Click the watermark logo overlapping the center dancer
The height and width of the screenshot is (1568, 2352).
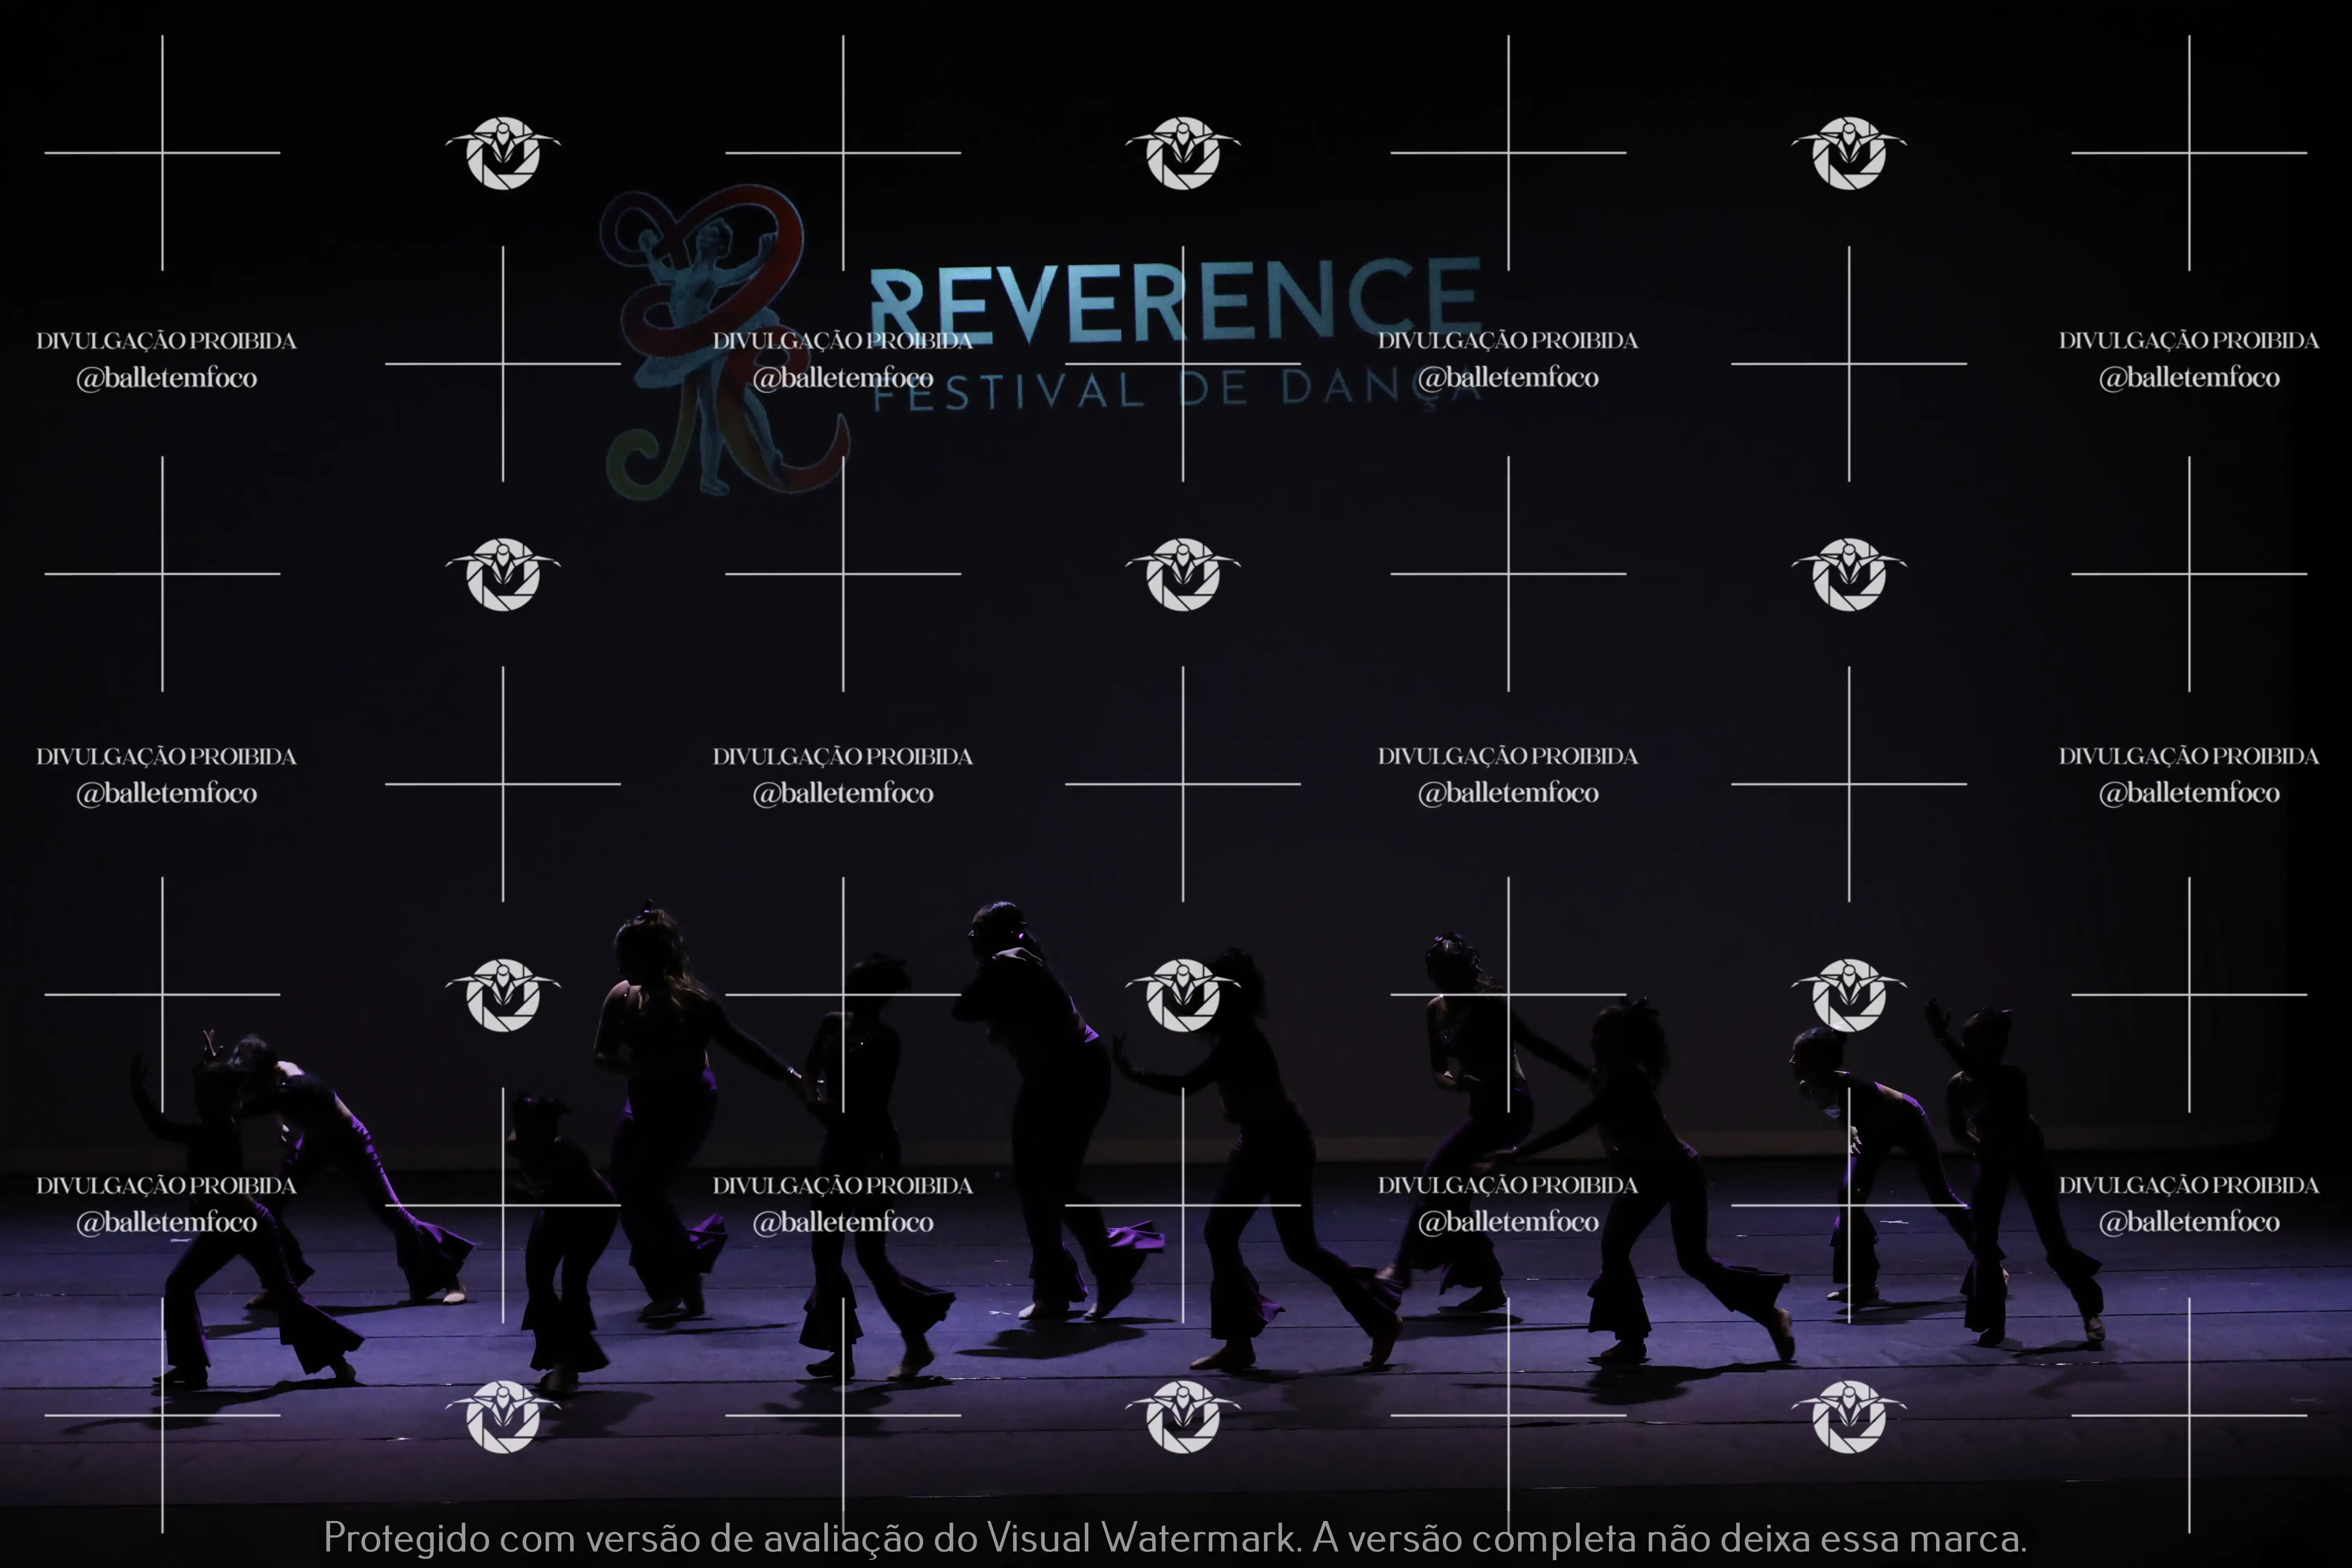click(x=1183, y=995)
